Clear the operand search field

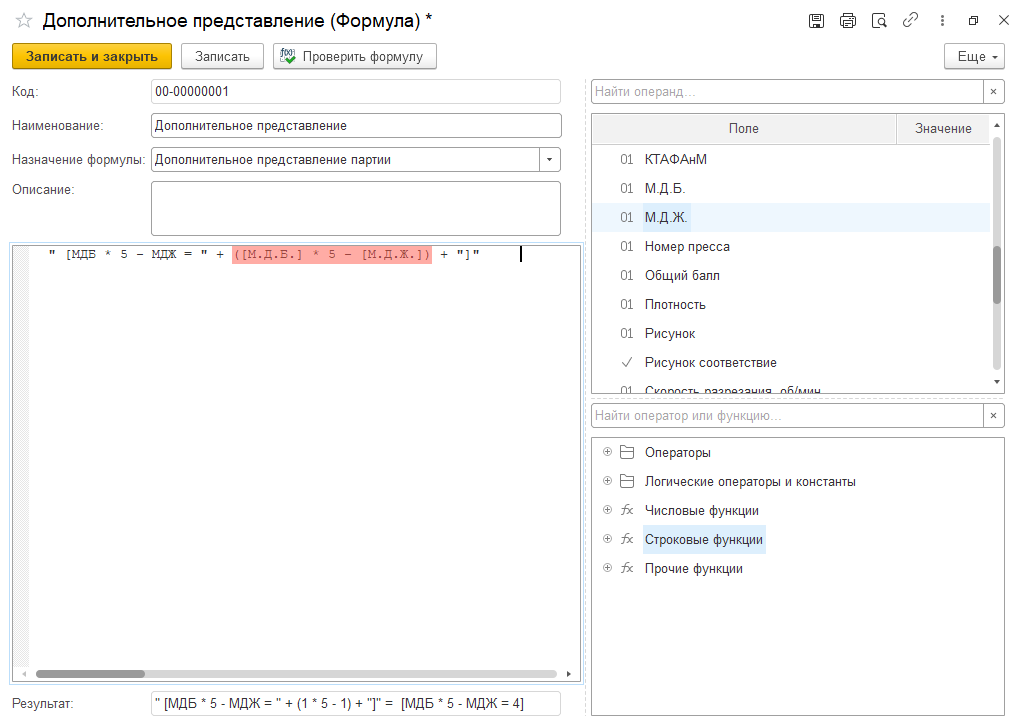point(993,92)
